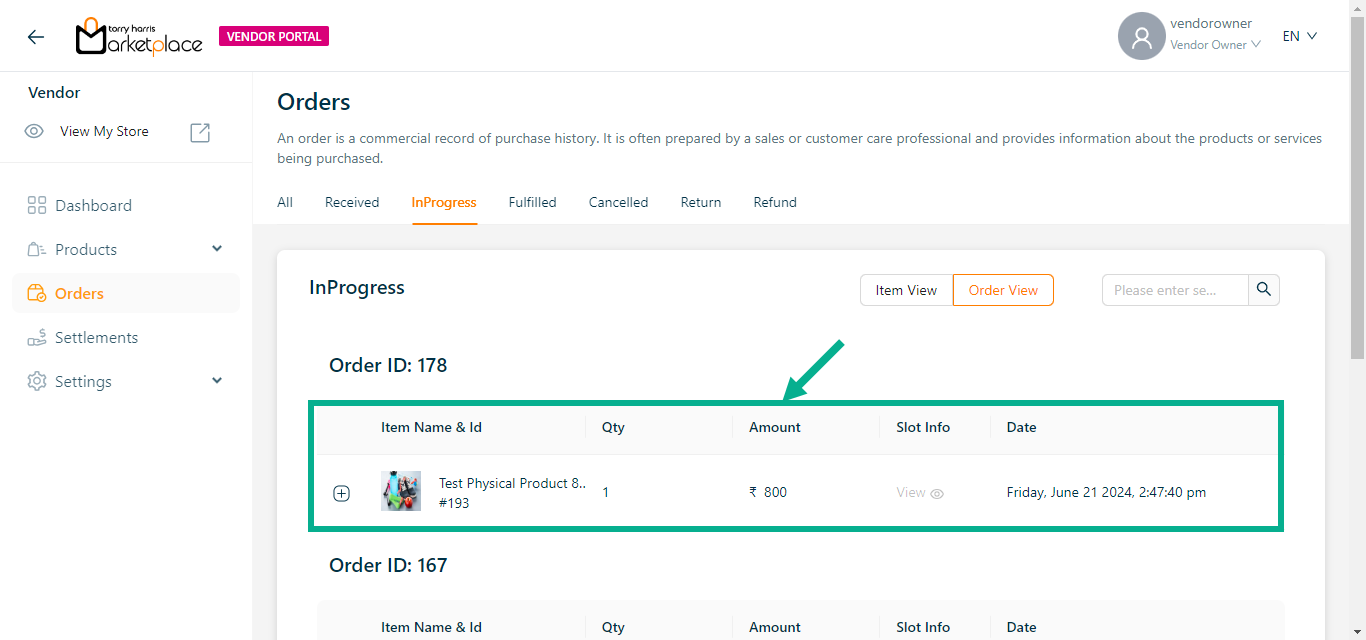Image resolution: width=1366 pixels, height=640 pixels.
Task: Click View slot info eye icon
Action: point(937,493)
